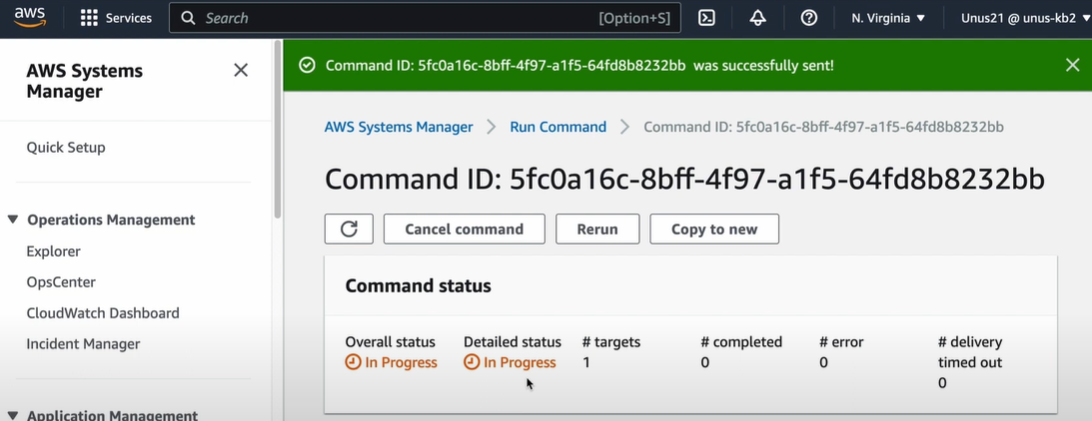Screen dimensions: 1092x421
Task: Close the AWS Systems Manager sidebar
Action: coord(241,70)
